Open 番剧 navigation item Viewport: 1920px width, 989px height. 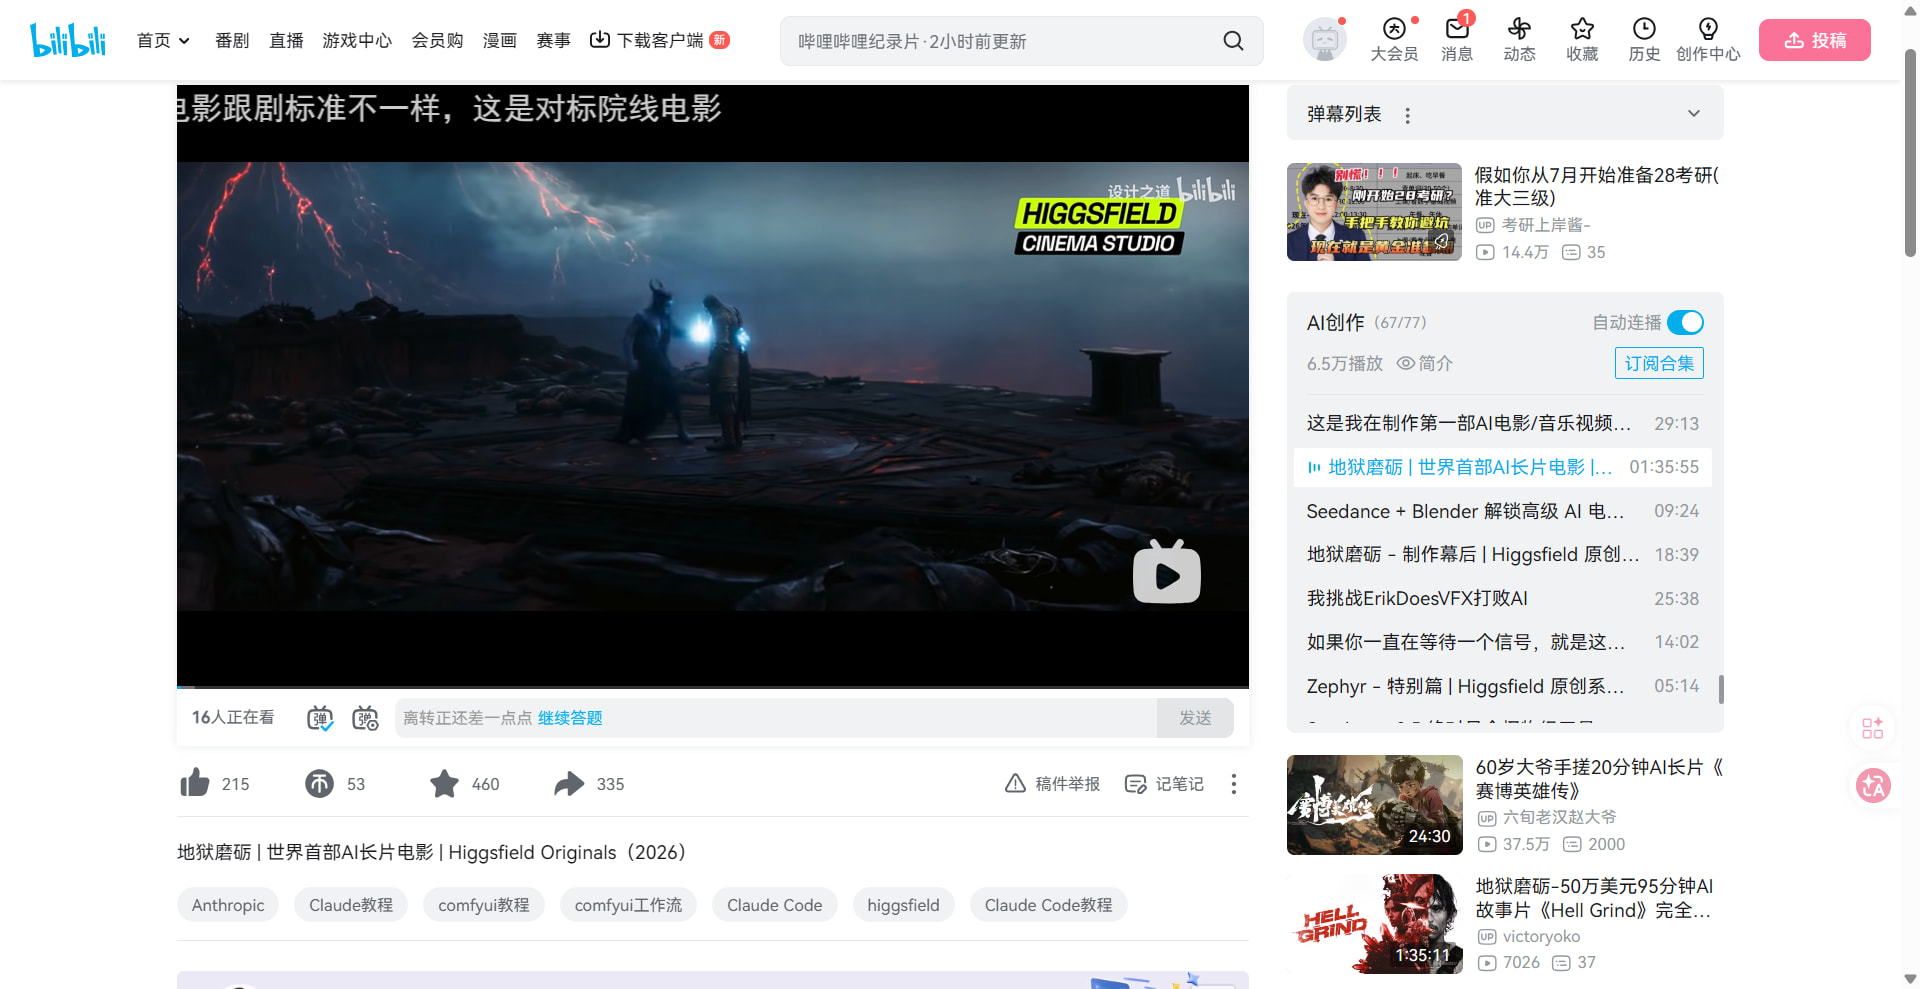point(232,40)
